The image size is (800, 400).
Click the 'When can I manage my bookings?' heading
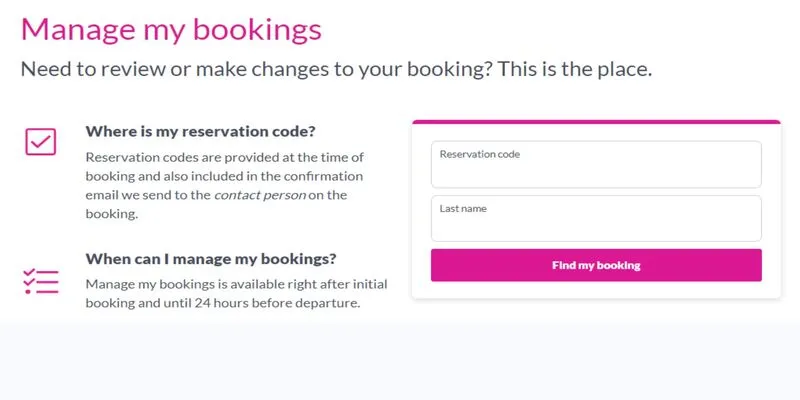(x=211, y=259)
